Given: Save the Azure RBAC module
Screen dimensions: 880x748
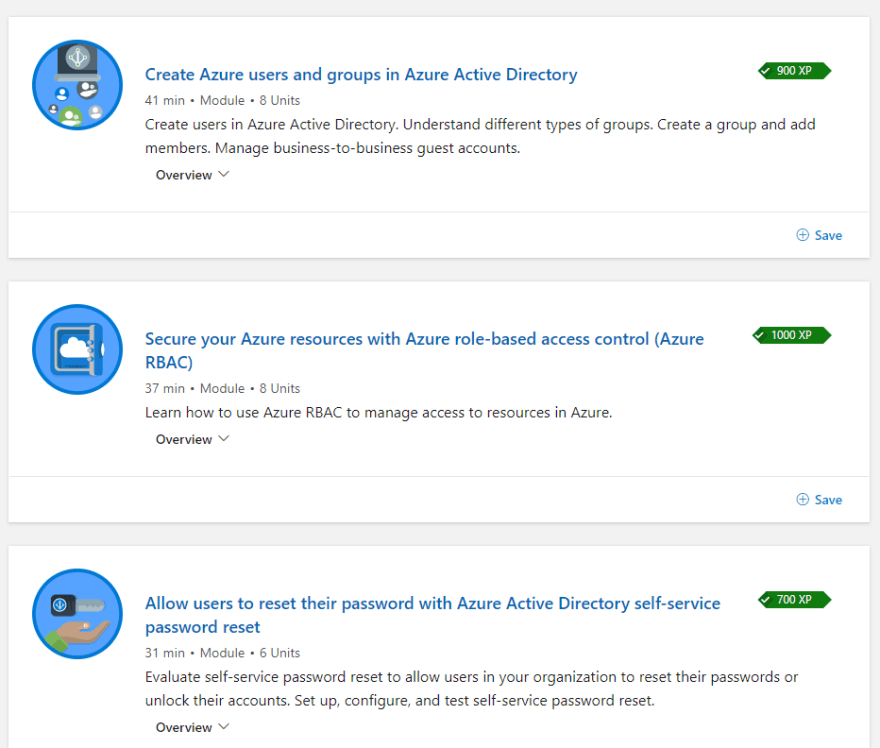Looking at the screenshot, I should point(819,499).
